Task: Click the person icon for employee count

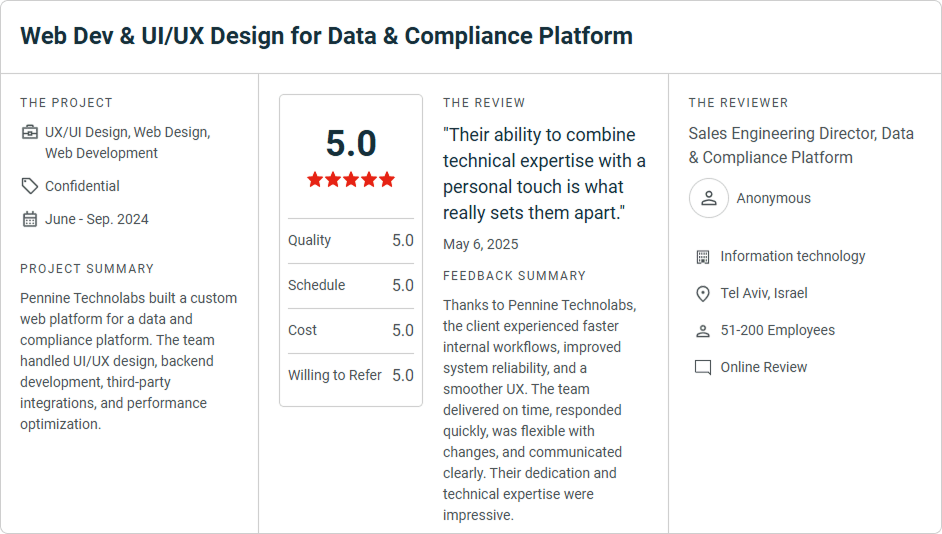Action: click(703, 331)
